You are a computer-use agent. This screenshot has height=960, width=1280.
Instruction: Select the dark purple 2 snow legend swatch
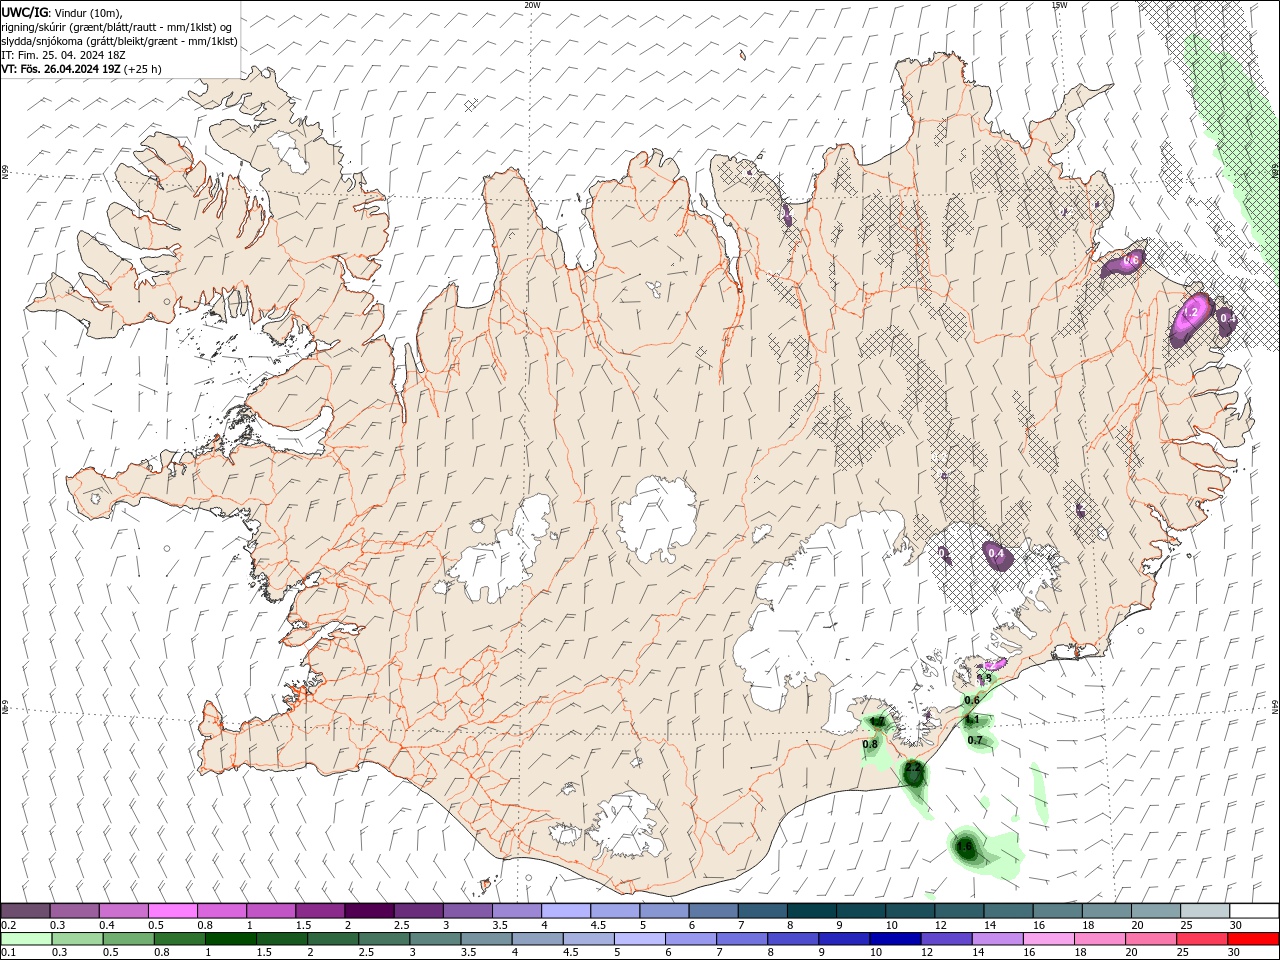368,911
